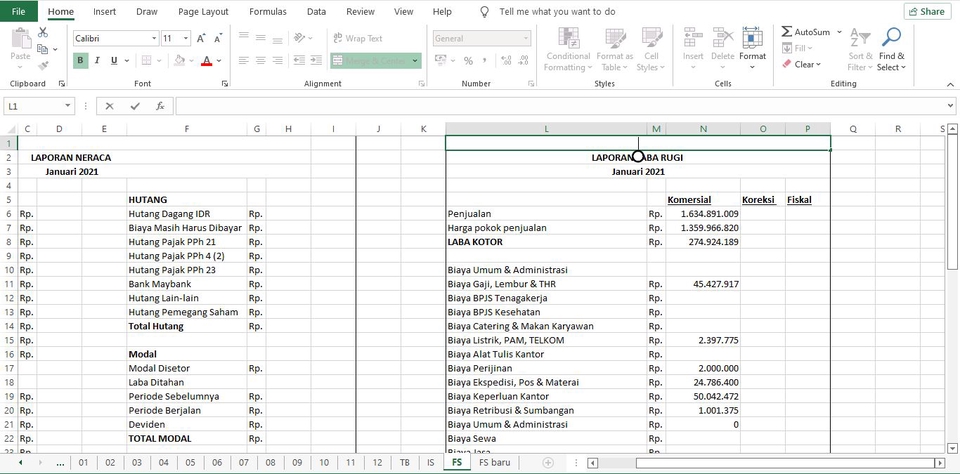The height and width of the screenshot is (474, 960).
Task: Open the TB sheet tab
Action: [405, 462]
